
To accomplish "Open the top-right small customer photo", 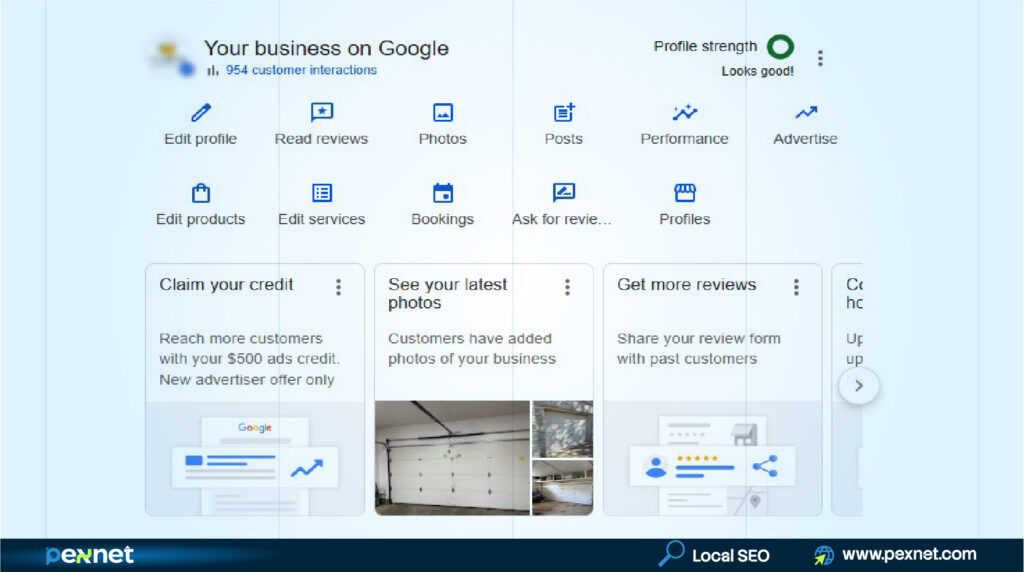I will click(562, 429).
